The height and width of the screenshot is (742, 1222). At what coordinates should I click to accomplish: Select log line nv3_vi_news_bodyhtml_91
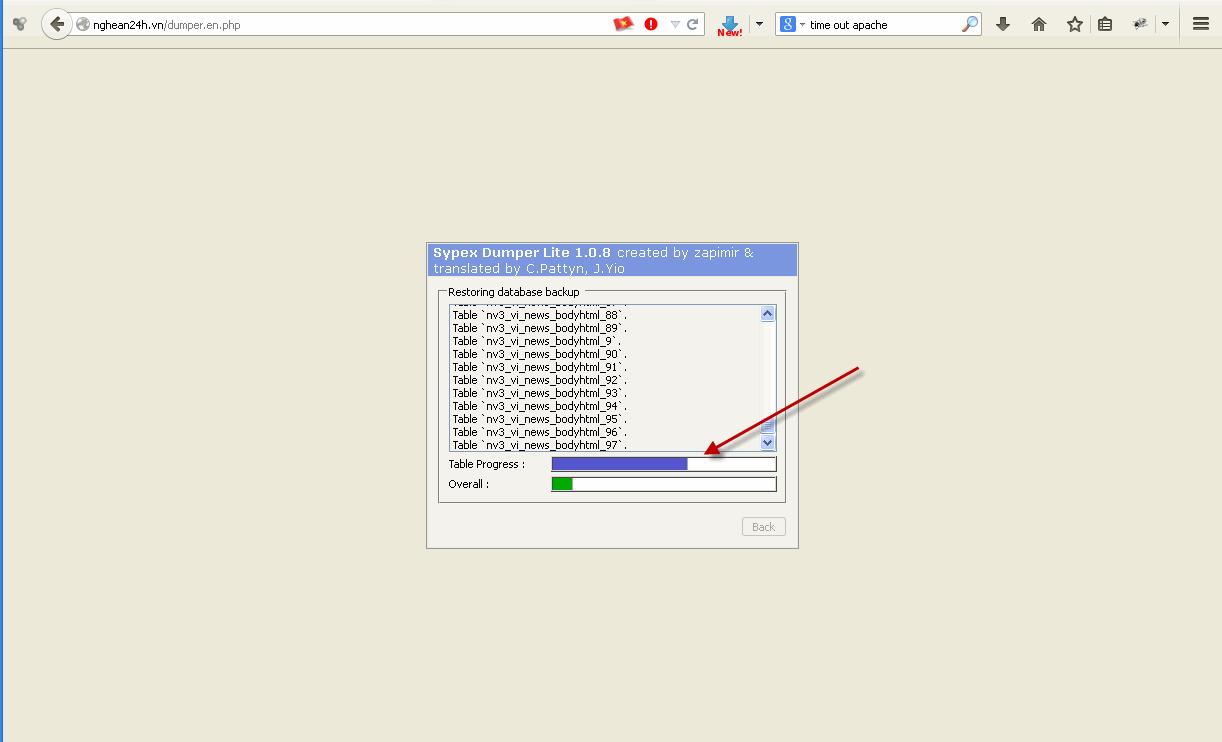tap(540, 367)
